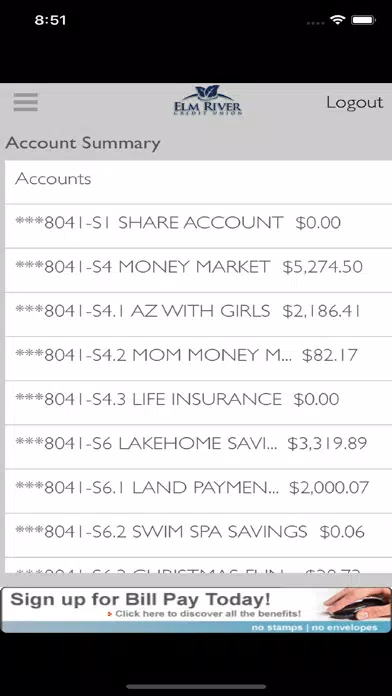Tap the Account Summary heading
Viewport: 392px width, 696px height.
click(83, 143)
